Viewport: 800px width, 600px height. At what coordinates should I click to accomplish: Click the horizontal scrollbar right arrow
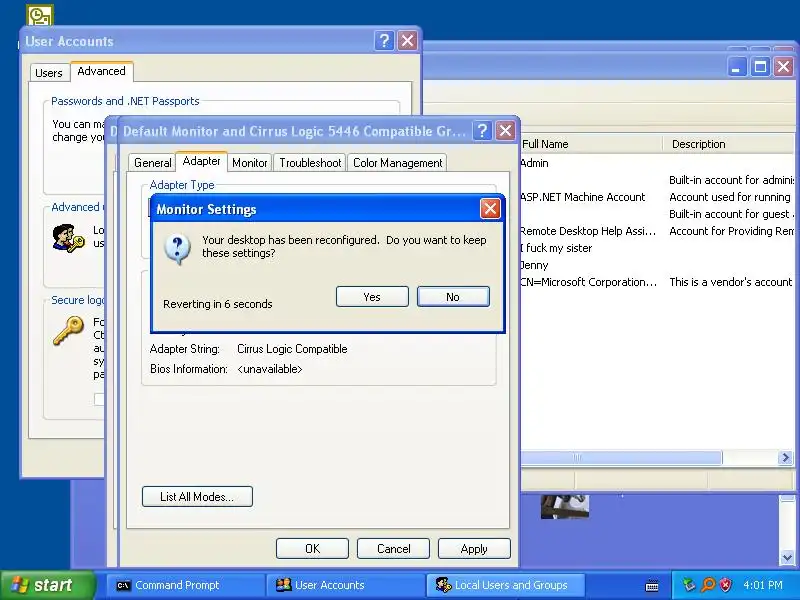[x=785, y=458]
